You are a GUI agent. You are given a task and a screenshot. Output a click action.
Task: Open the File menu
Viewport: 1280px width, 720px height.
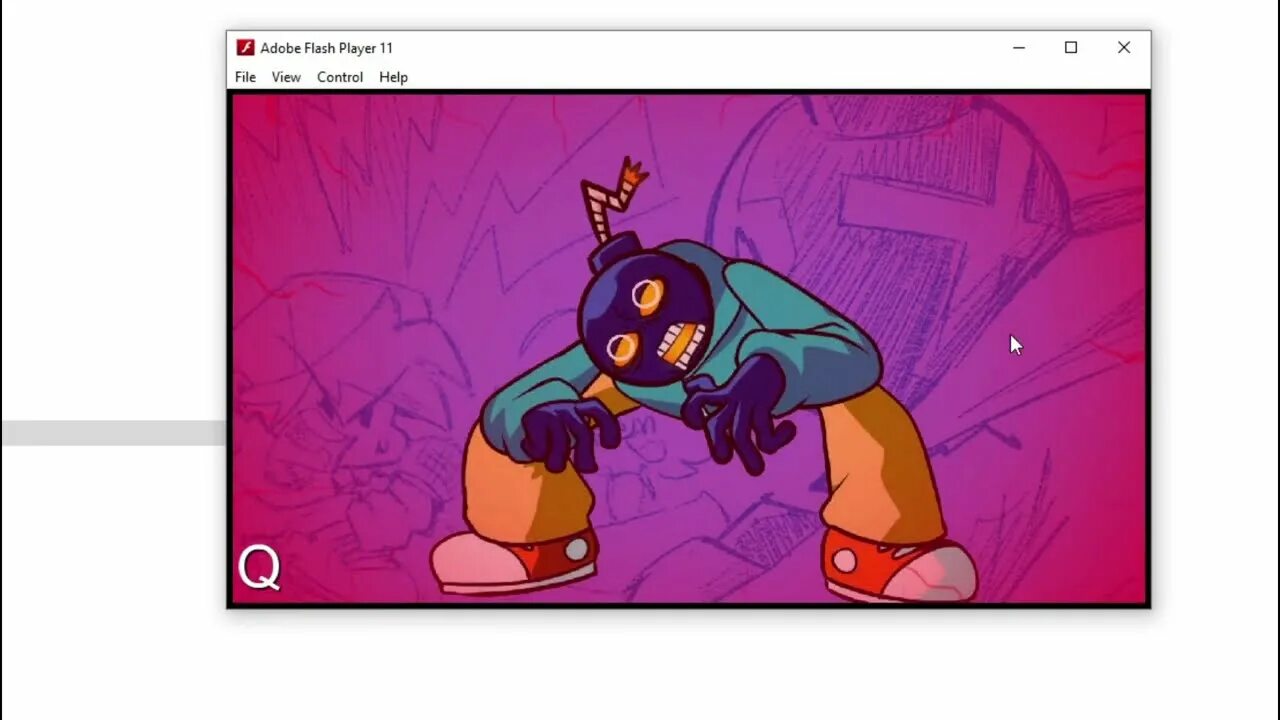coord(245,77)
